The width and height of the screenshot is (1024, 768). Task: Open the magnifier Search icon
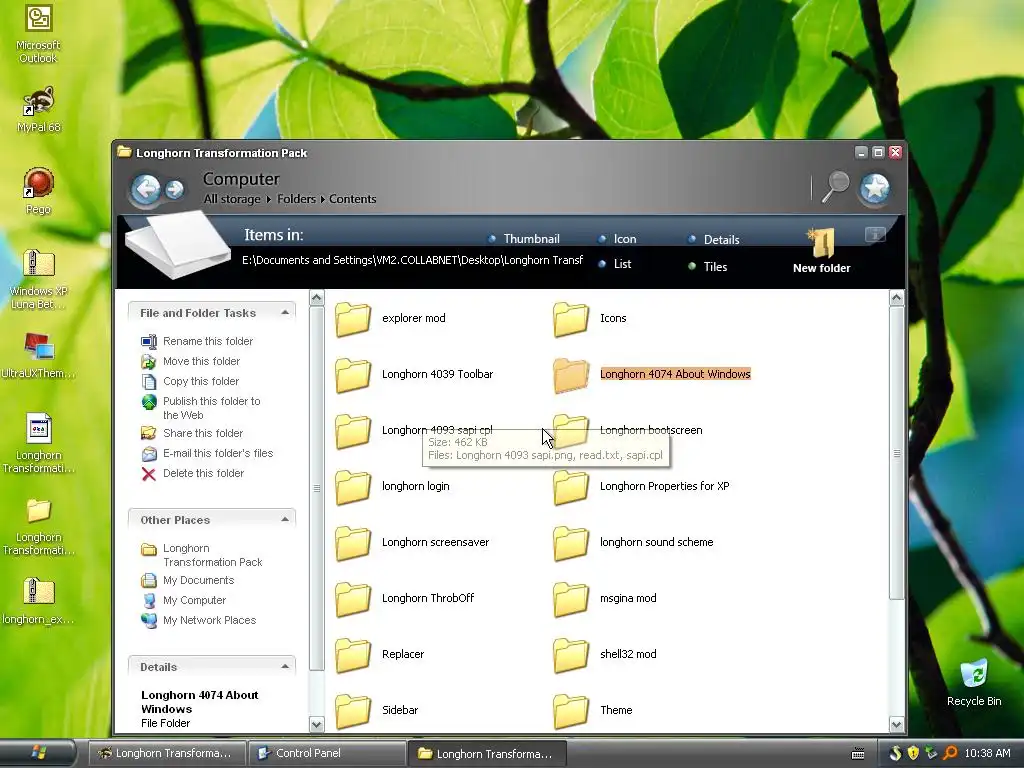click(835, 187)
